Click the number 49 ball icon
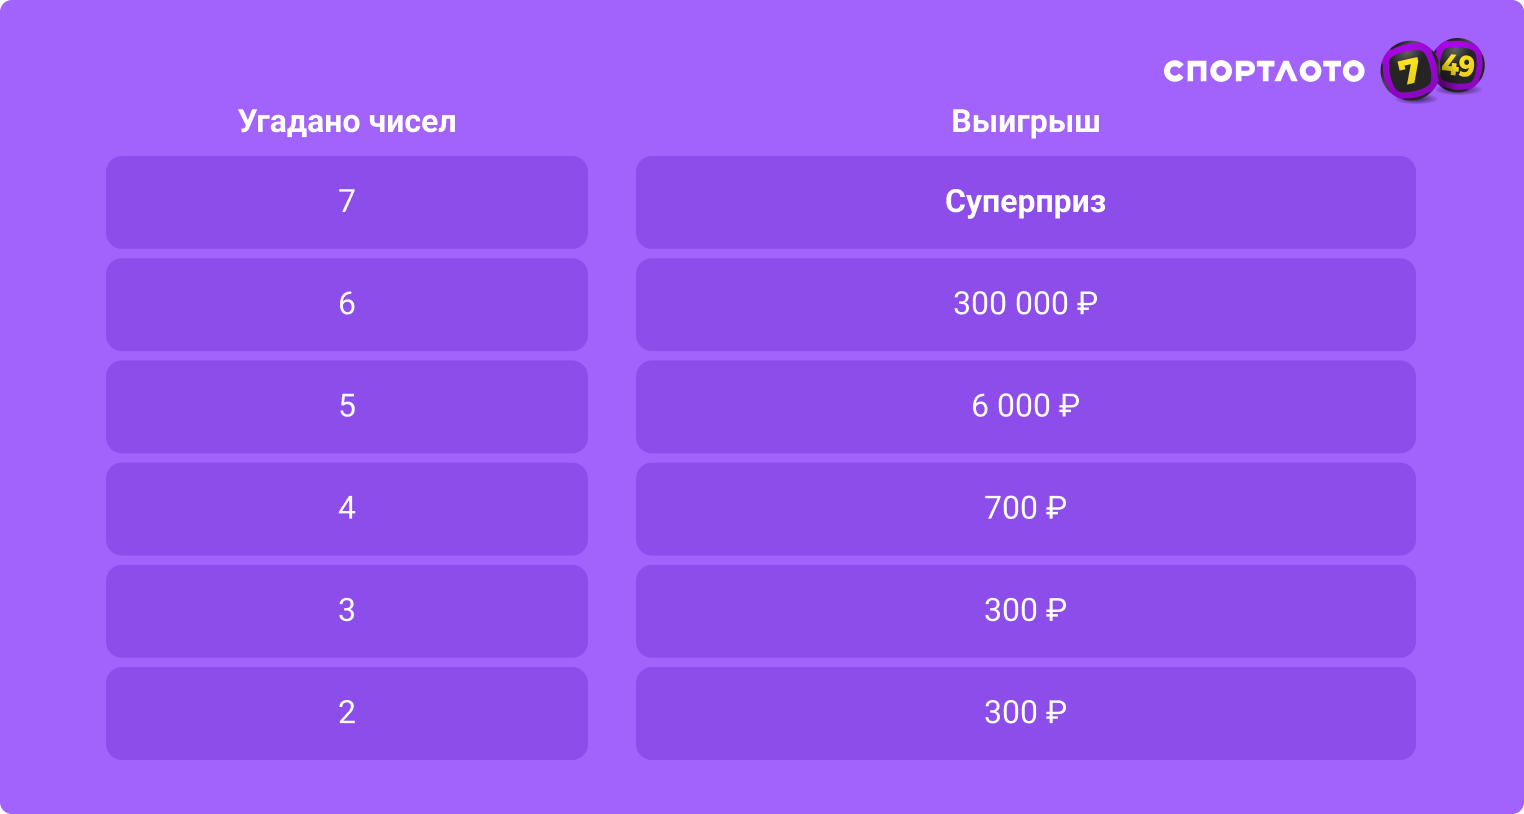This screenshot has width=1524, height=814. click(x=1461, y=66)
